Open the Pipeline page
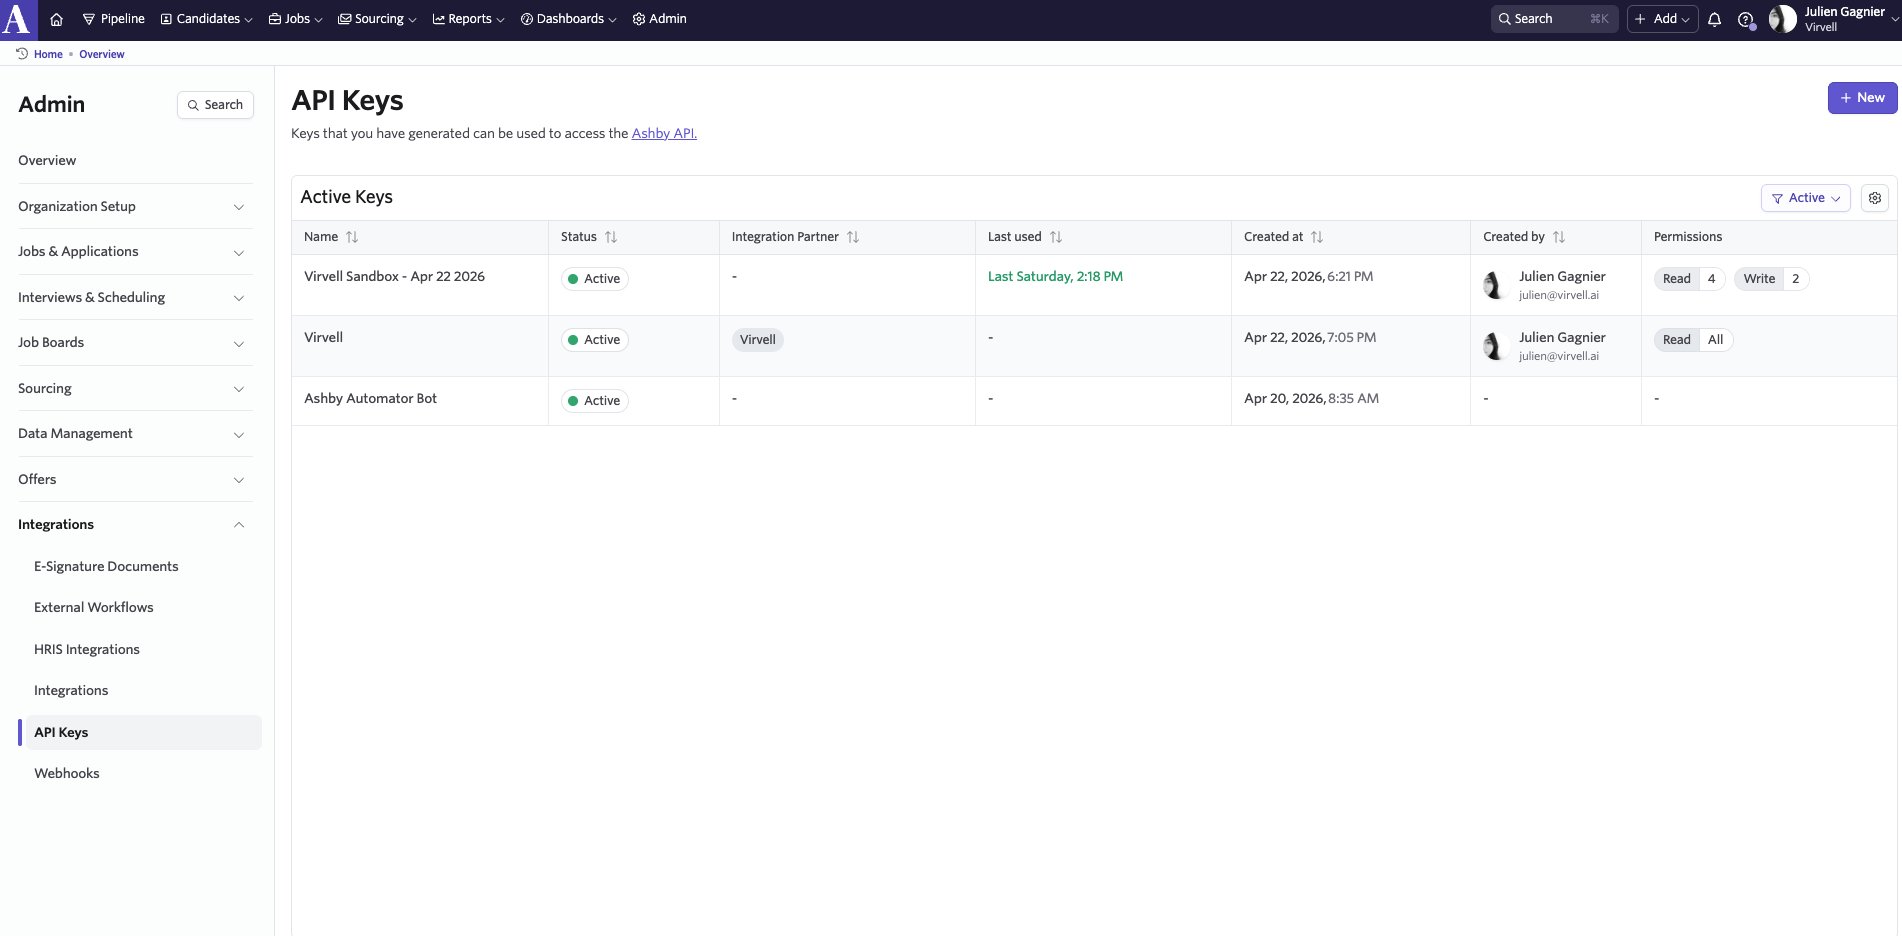Viewport: 1902px width, 936px height. pyautogui.click(x=113, y=19)
